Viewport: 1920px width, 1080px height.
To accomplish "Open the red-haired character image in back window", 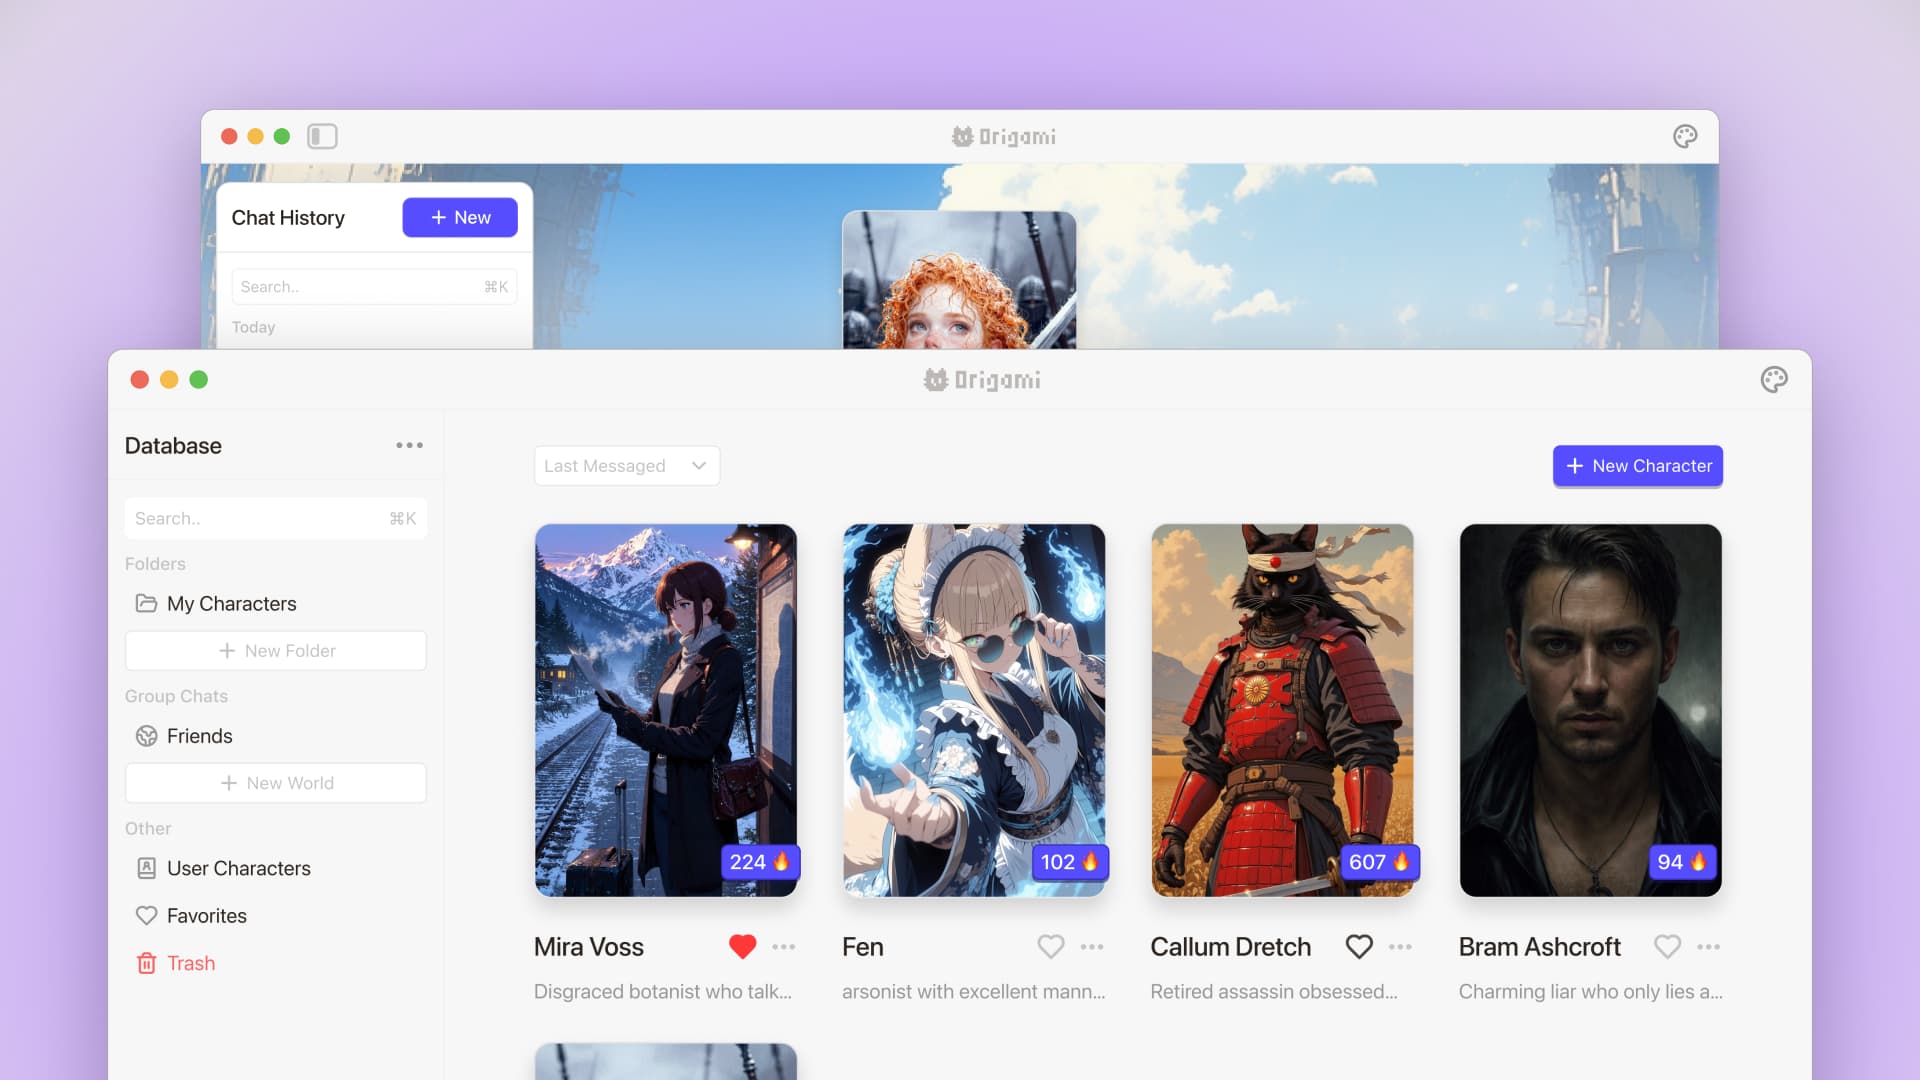I will click(x=960, y=280).
